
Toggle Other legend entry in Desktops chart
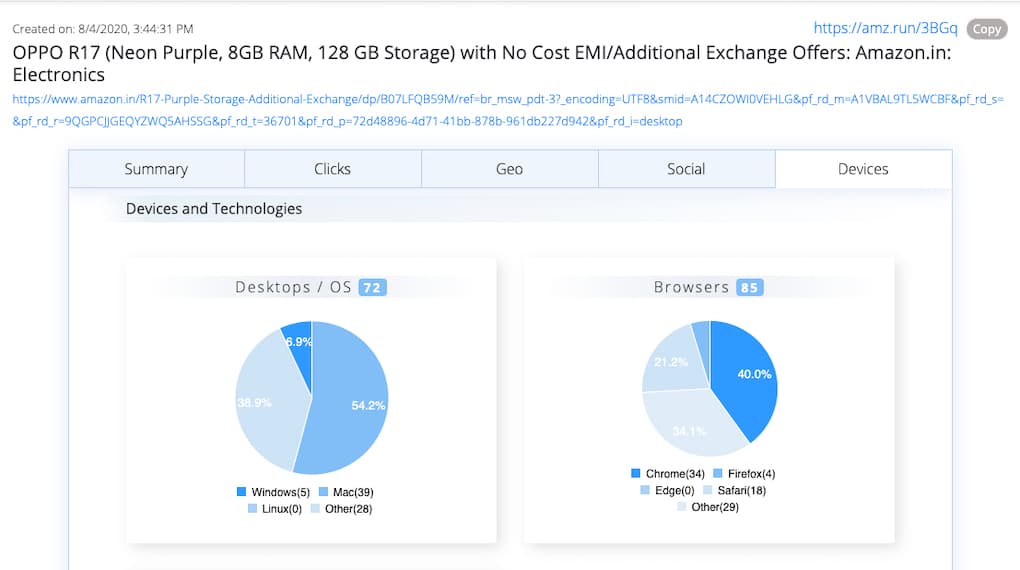pos(340,509)
